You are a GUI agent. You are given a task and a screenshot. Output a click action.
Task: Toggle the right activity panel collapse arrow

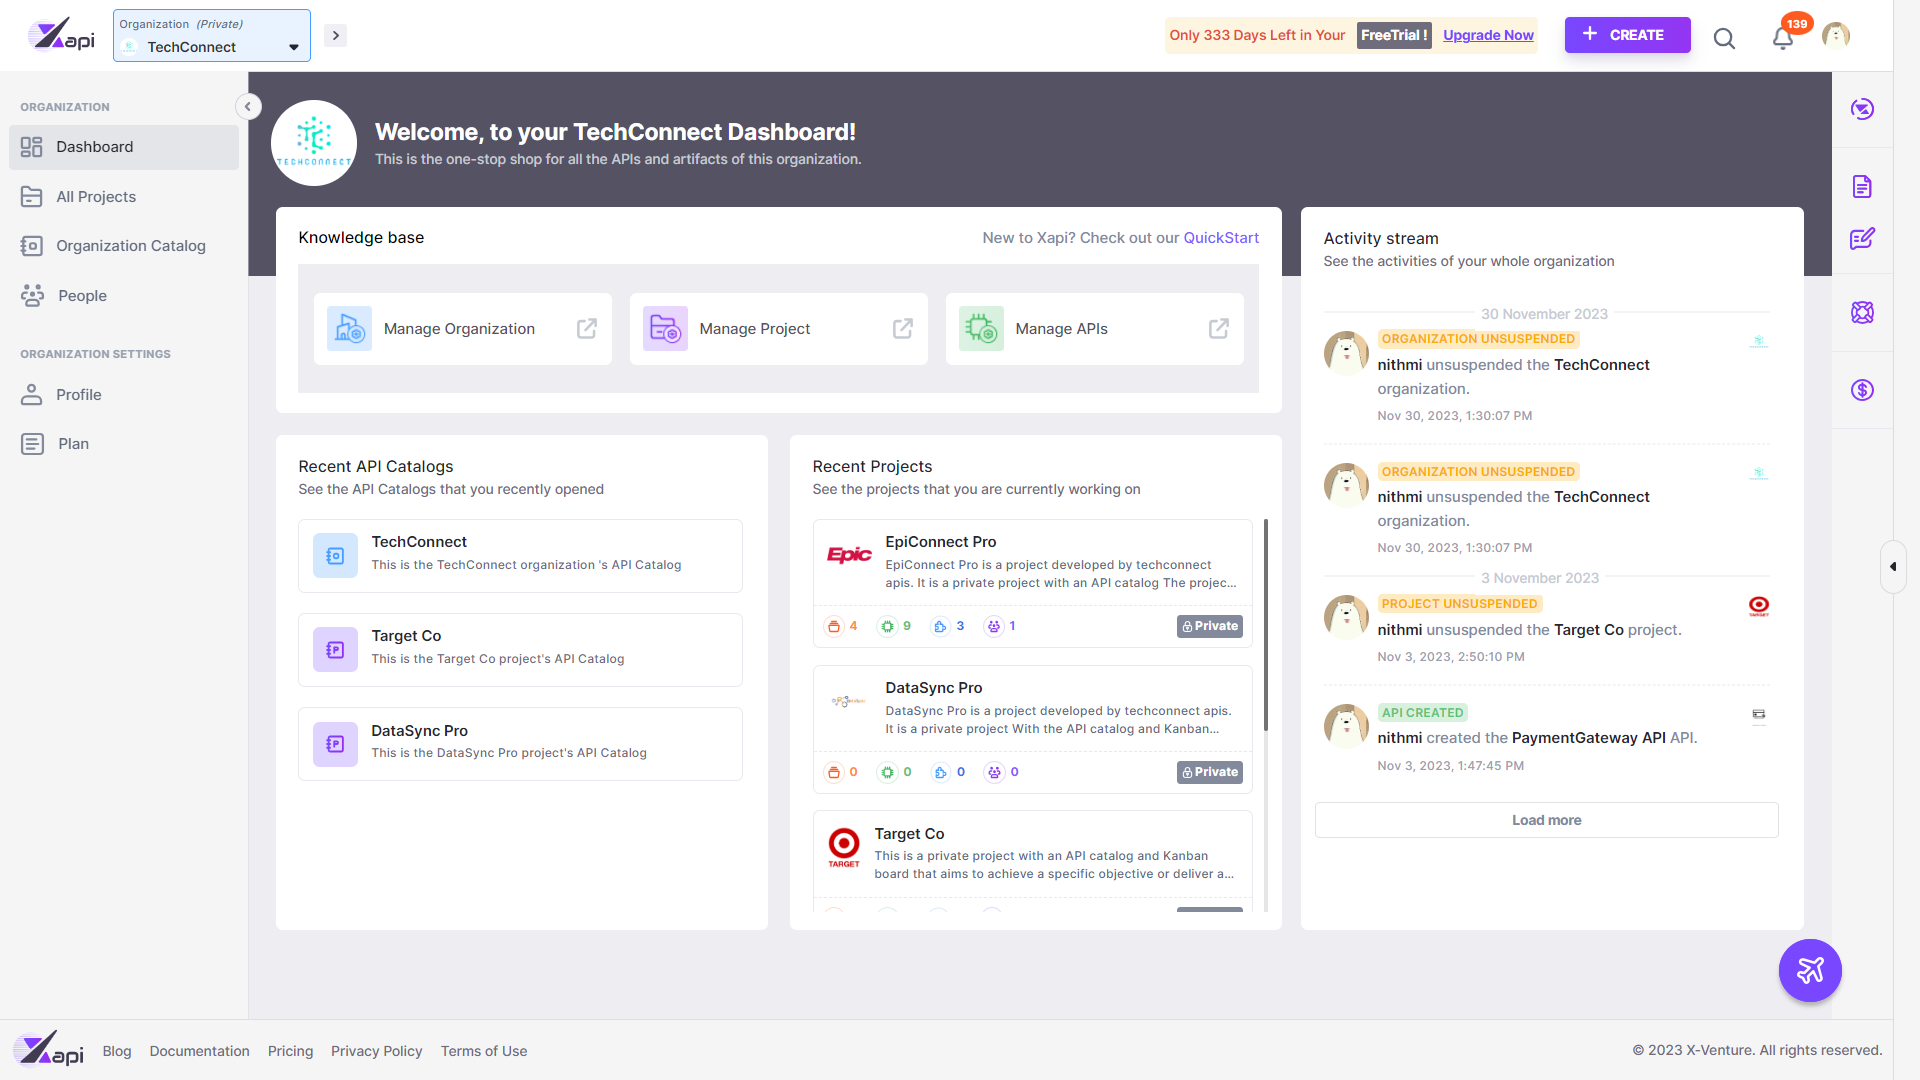coord(1892,567)
